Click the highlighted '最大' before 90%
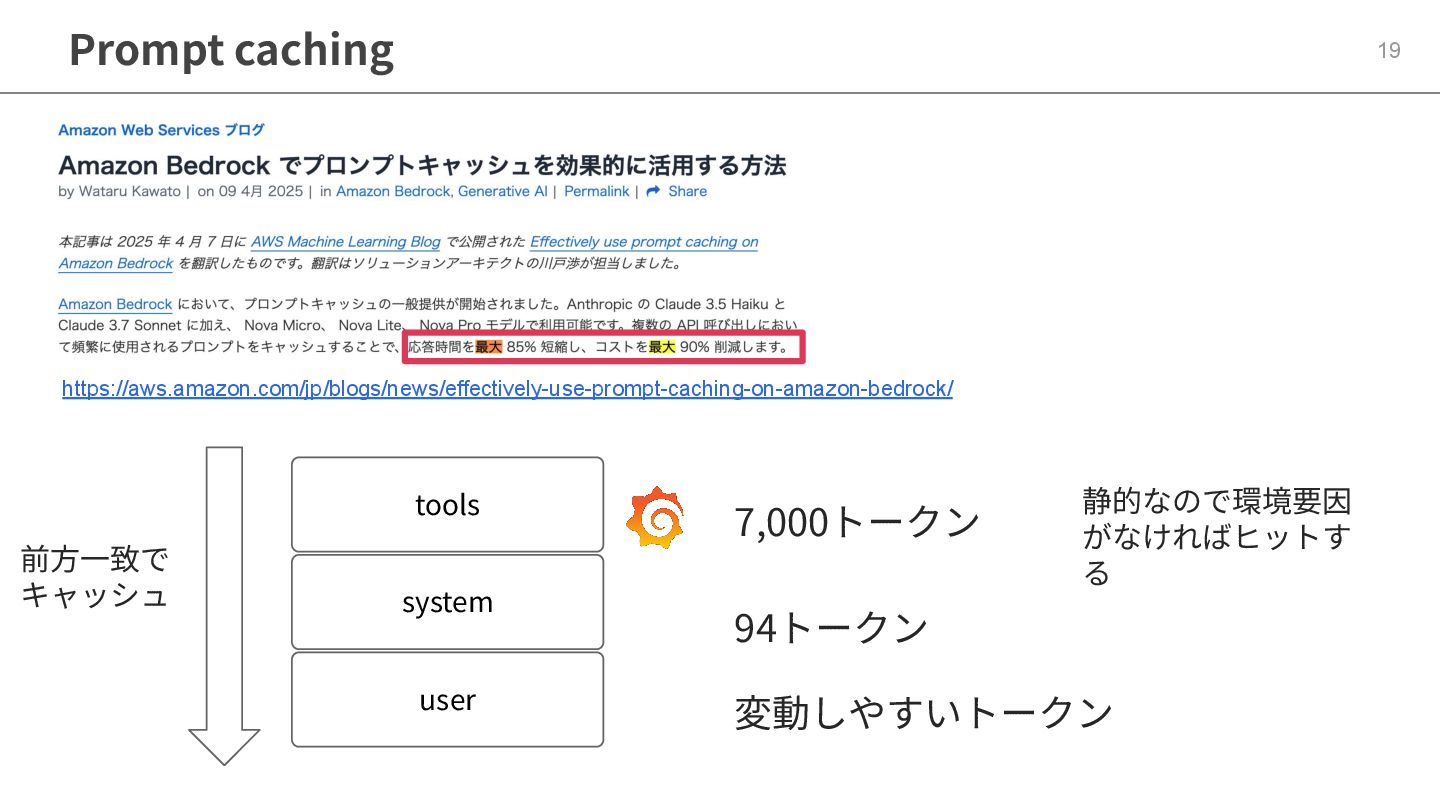 click(x=662, y=347)
